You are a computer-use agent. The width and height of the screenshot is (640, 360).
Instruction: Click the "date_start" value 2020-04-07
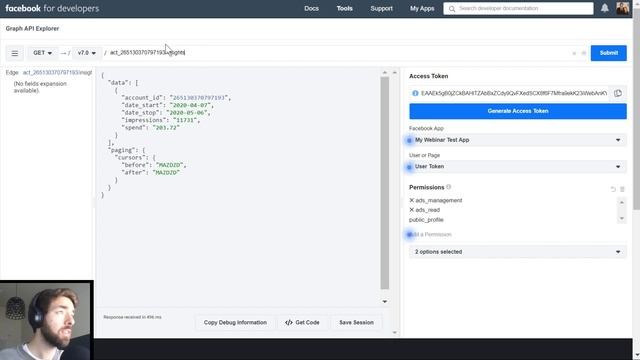(x=190, y=105)
